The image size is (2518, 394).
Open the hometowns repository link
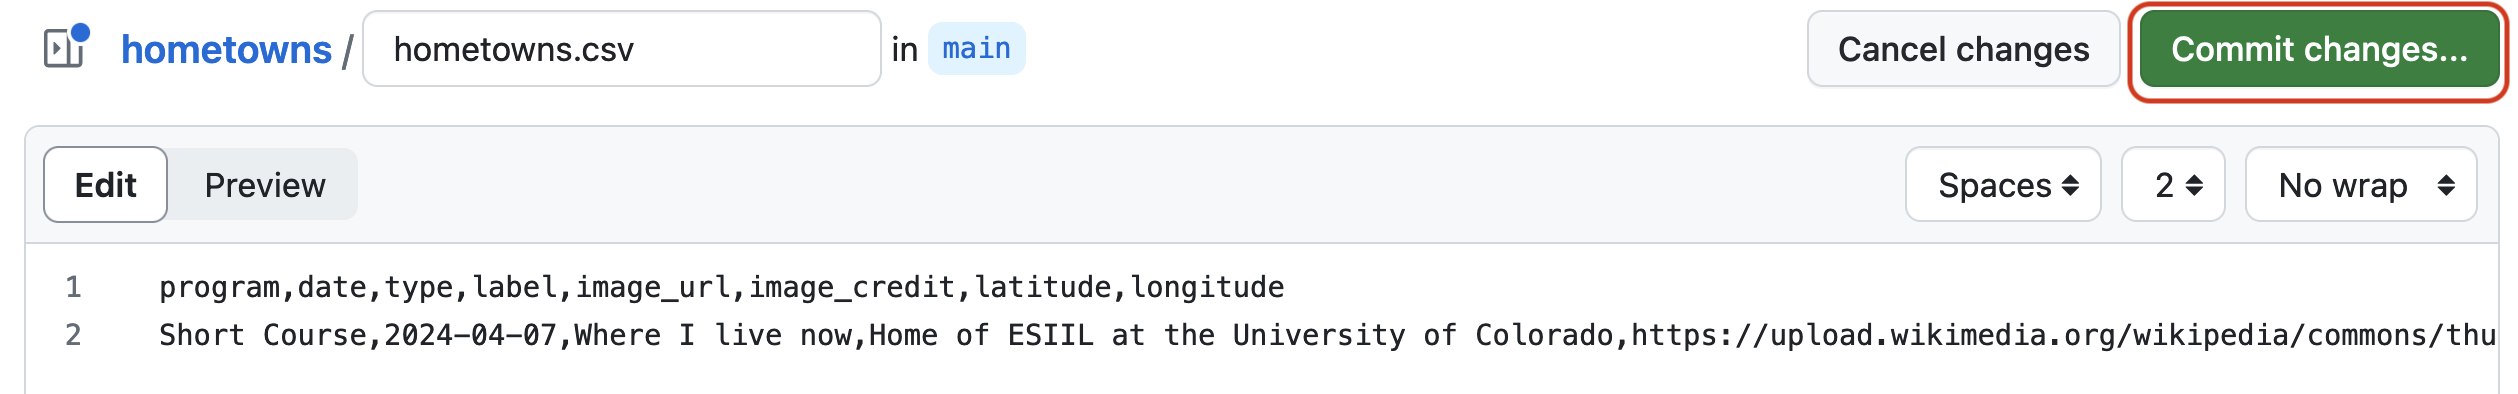pos(226,49)
